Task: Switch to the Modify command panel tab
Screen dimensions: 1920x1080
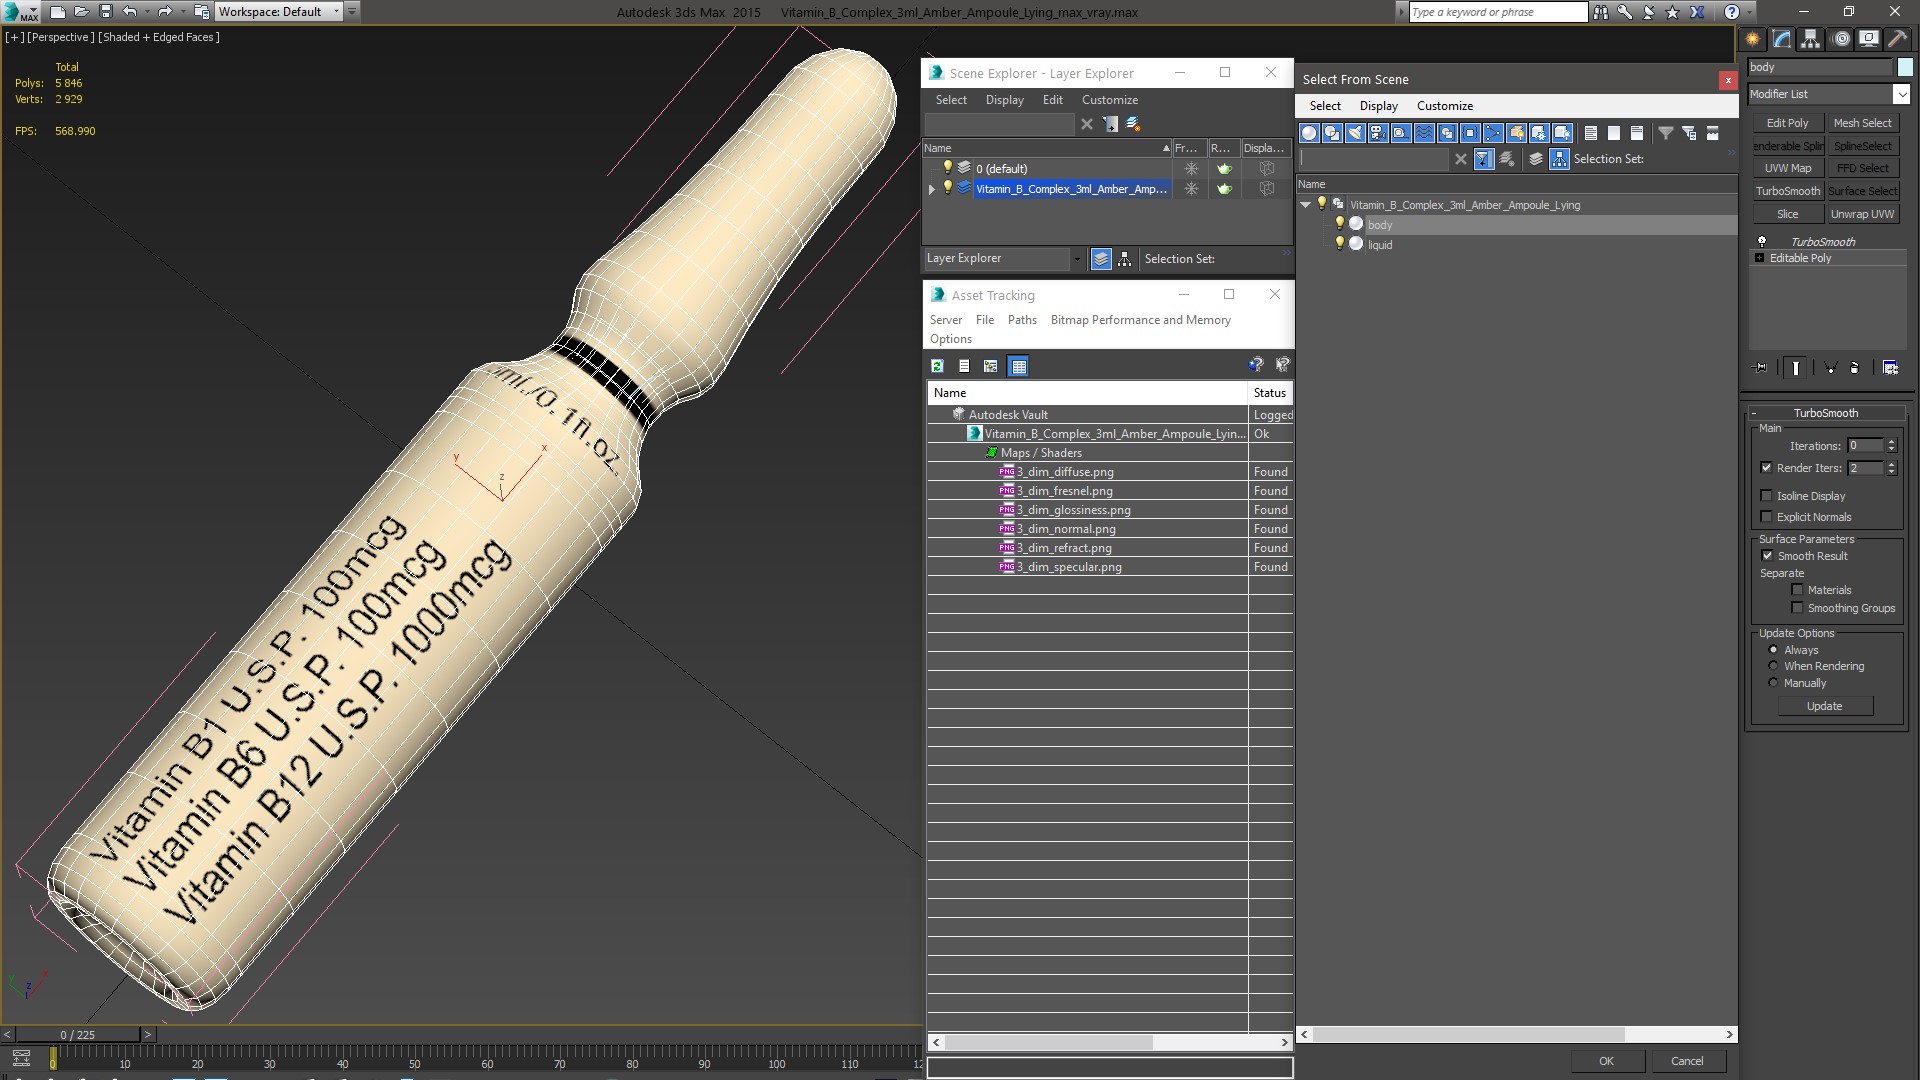Action: (x=1782, y=39)
